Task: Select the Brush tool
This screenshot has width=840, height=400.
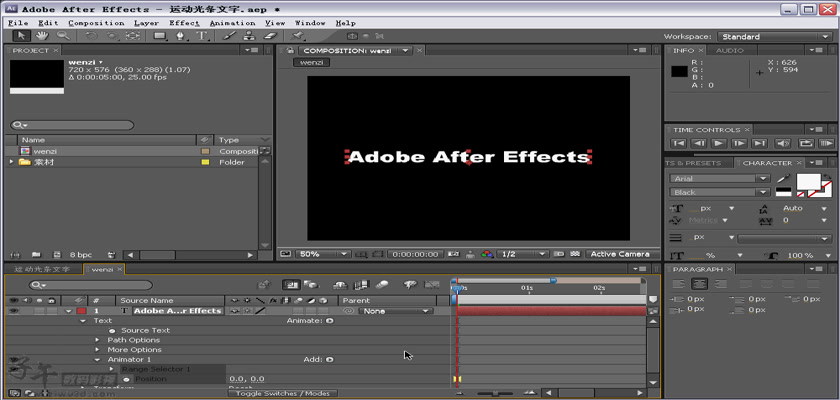Action: point(229,36)
